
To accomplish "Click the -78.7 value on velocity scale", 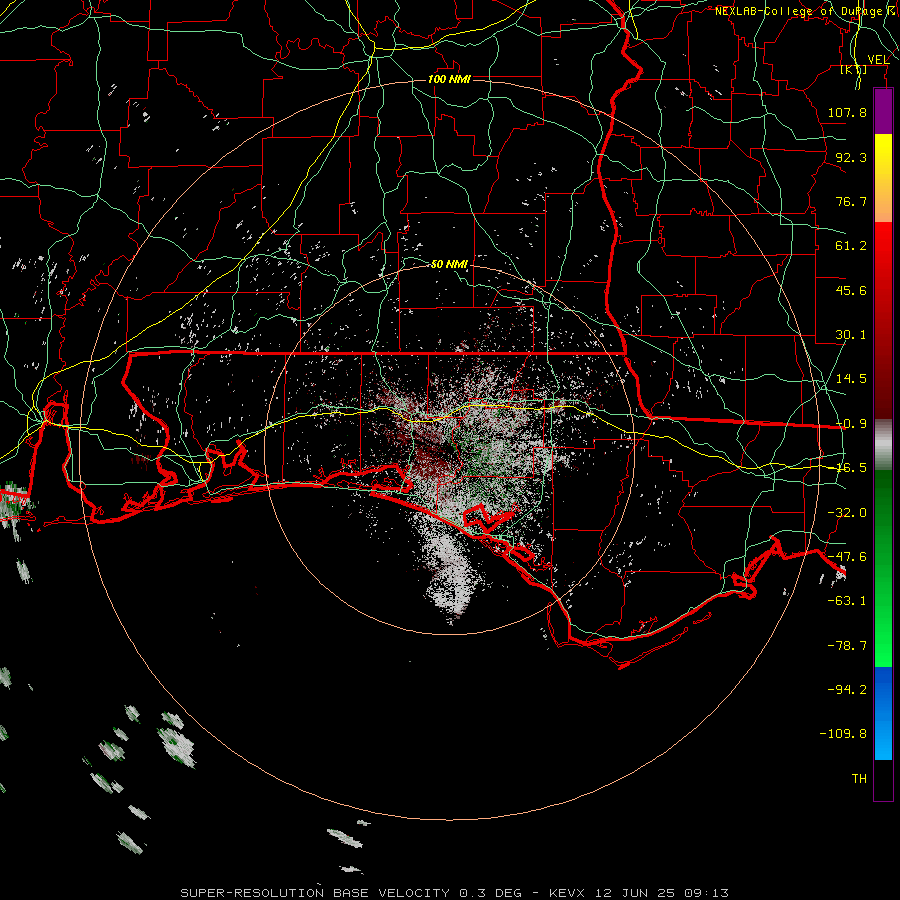I will coord(847,646).
